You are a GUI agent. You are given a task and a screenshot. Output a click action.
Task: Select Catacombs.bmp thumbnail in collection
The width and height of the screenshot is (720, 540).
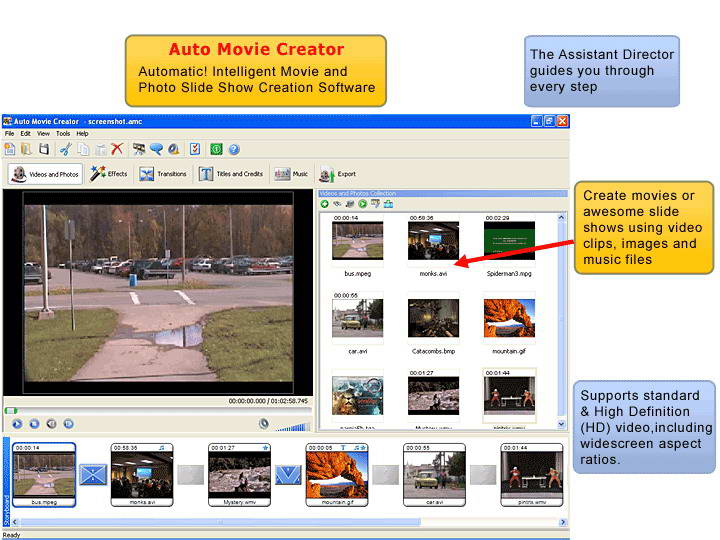coord(433,318)
